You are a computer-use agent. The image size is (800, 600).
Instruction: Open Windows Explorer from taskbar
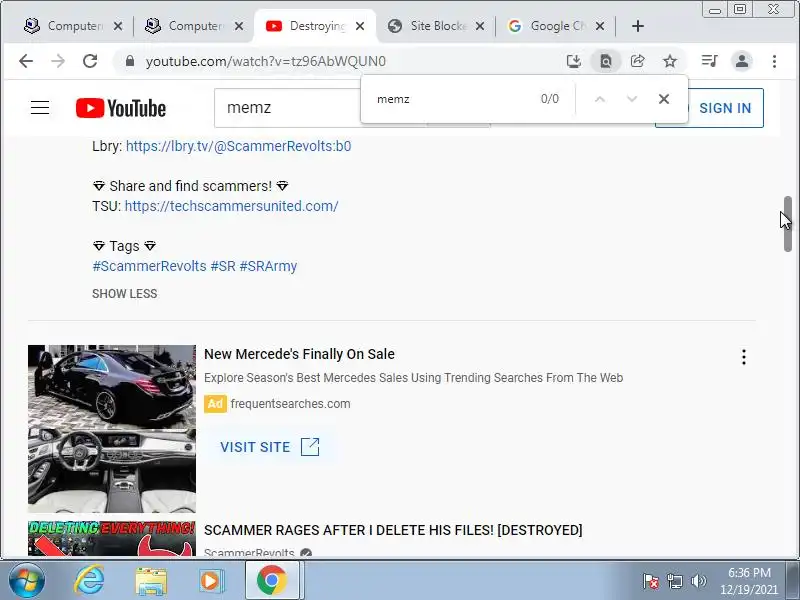click(x=151, y=581)
